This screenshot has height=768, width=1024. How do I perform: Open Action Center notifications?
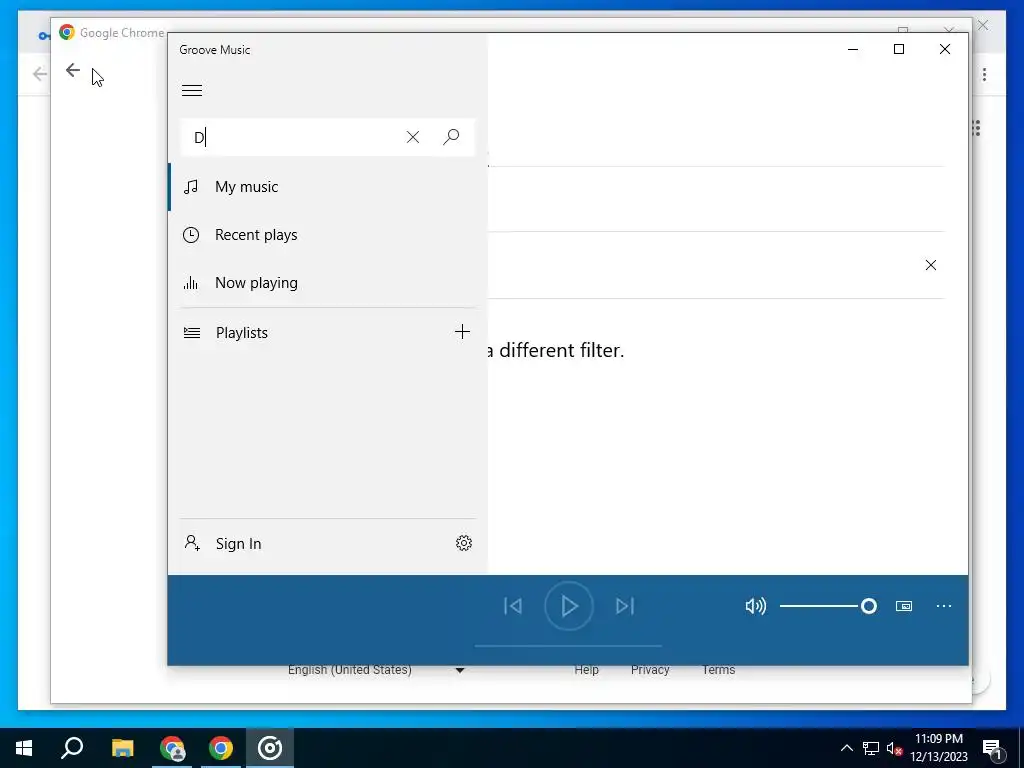click(x=992, y=749)
